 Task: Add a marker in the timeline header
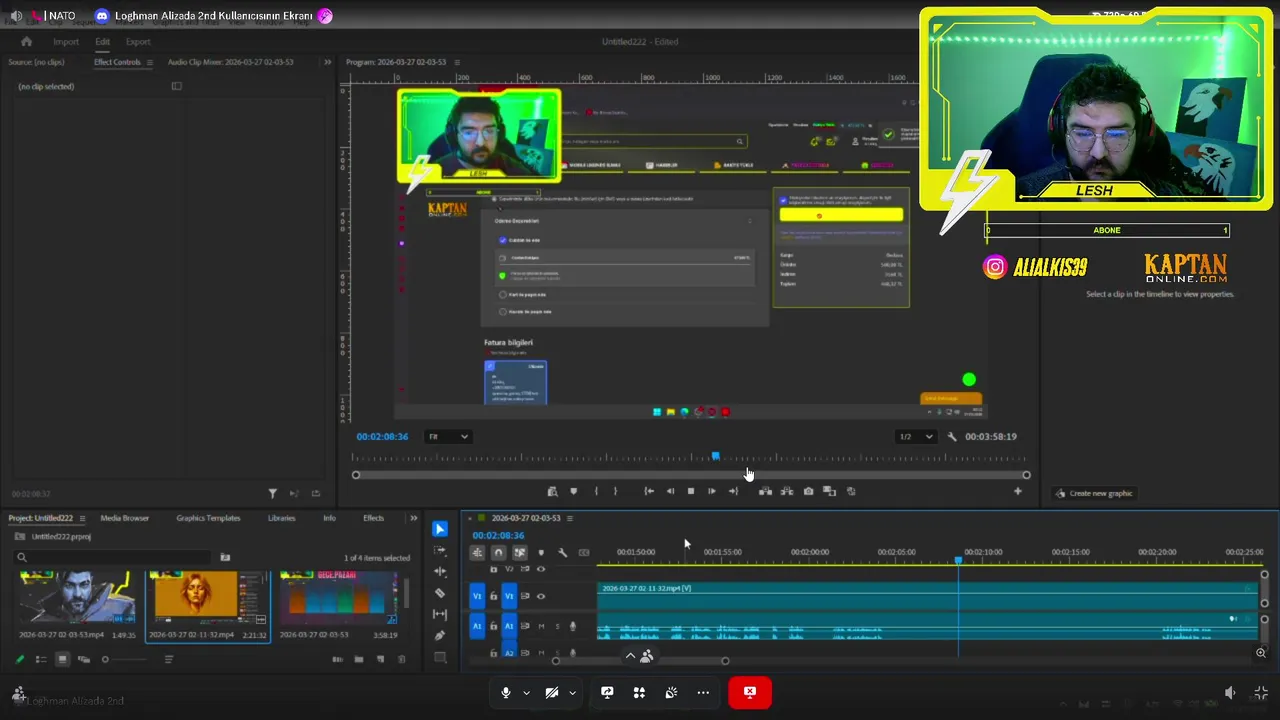tap(541, 552)
